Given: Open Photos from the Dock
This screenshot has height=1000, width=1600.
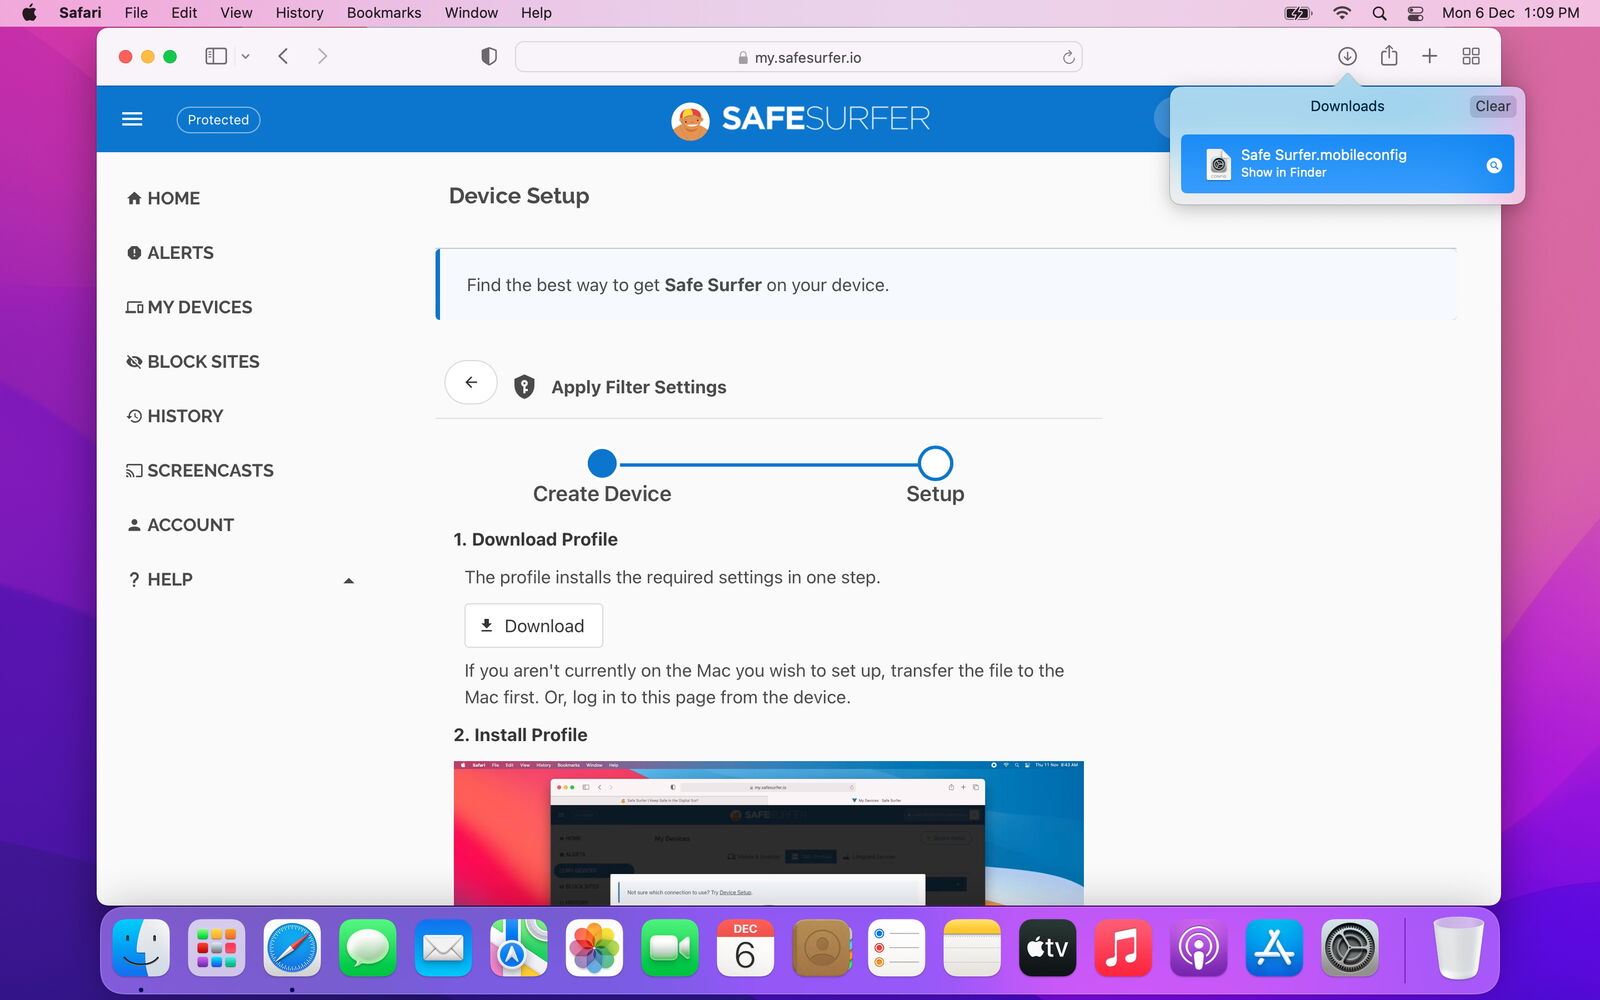Looking at the screenshot, I should [594, 947].
